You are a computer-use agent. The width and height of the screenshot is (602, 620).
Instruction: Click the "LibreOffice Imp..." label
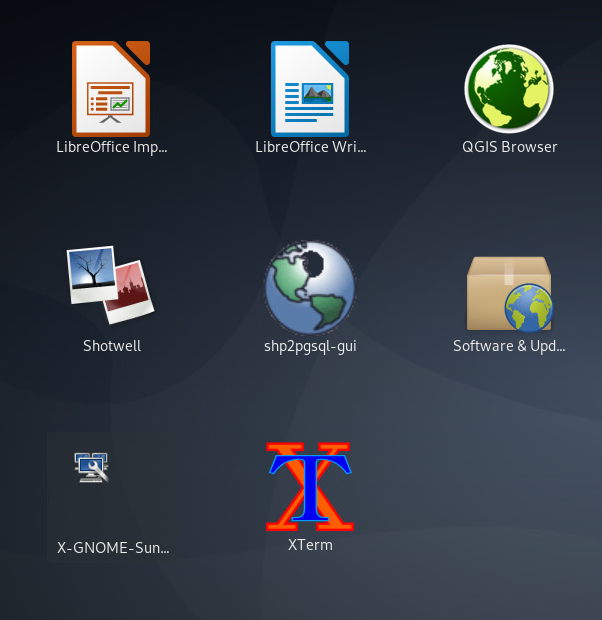112,147
